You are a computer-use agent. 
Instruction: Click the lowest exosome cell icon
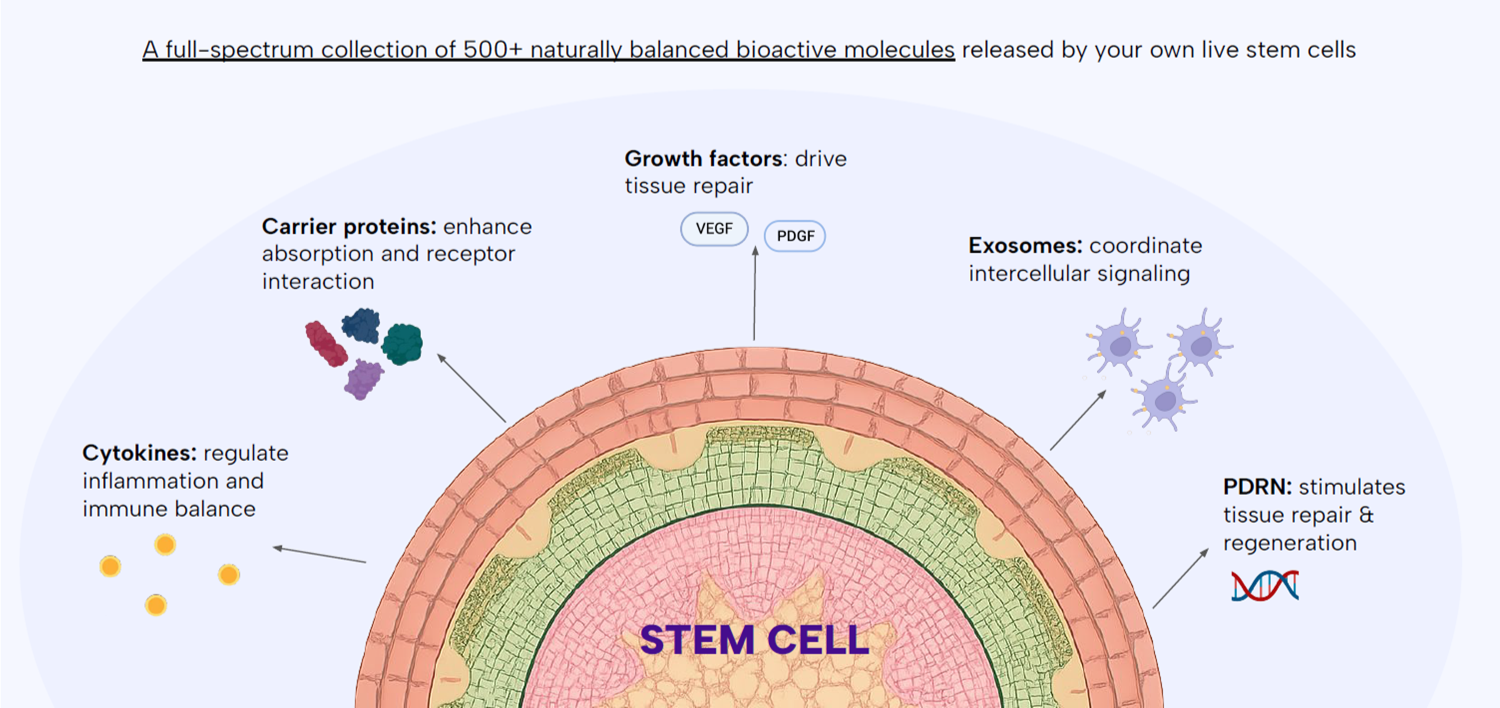pyautogui.click(x=1163, y=398)
